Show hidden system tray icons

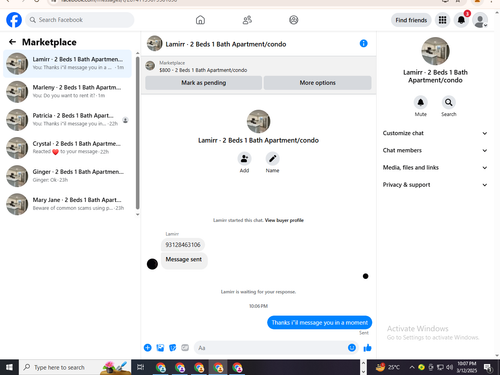point(412,367)
